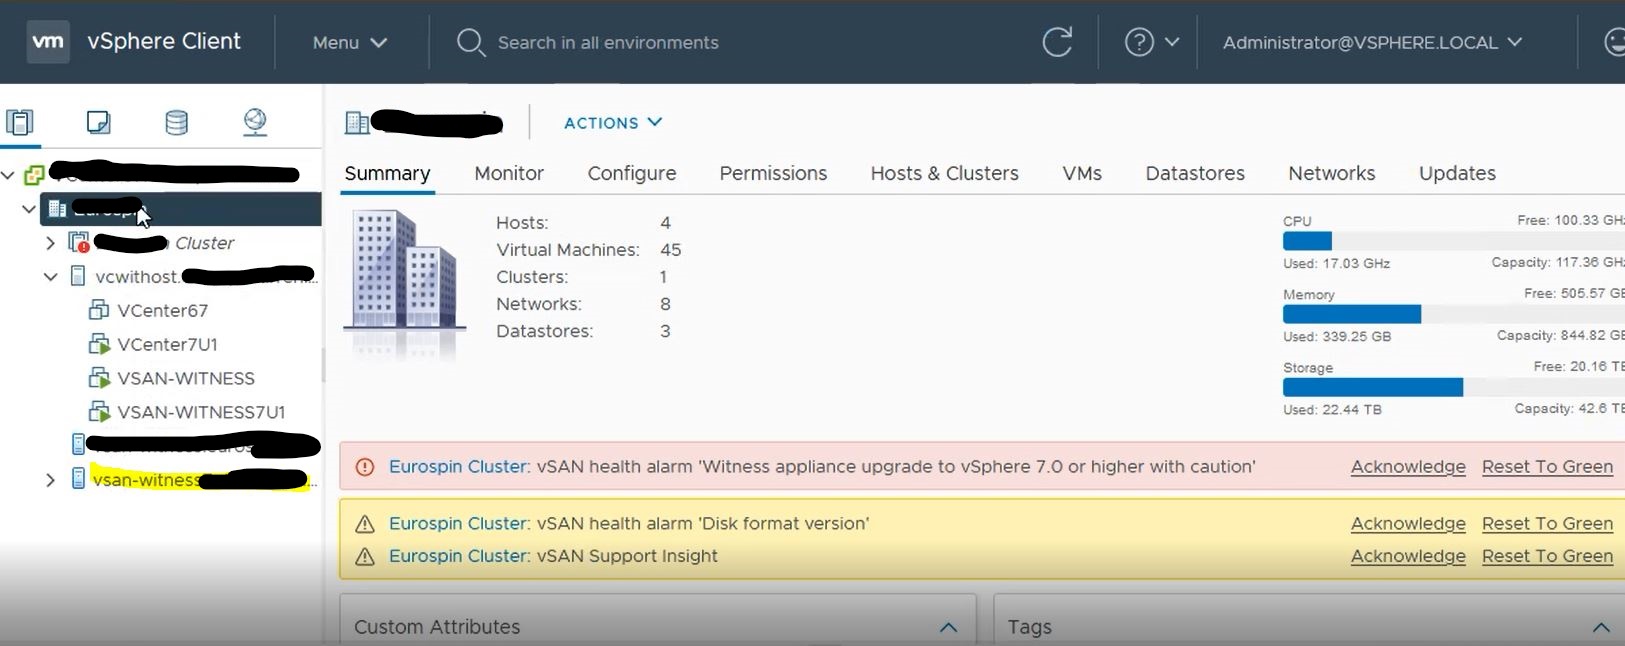Expand the Cluster tree node
Screen dimensions: 1625x646
coord(50,243)
